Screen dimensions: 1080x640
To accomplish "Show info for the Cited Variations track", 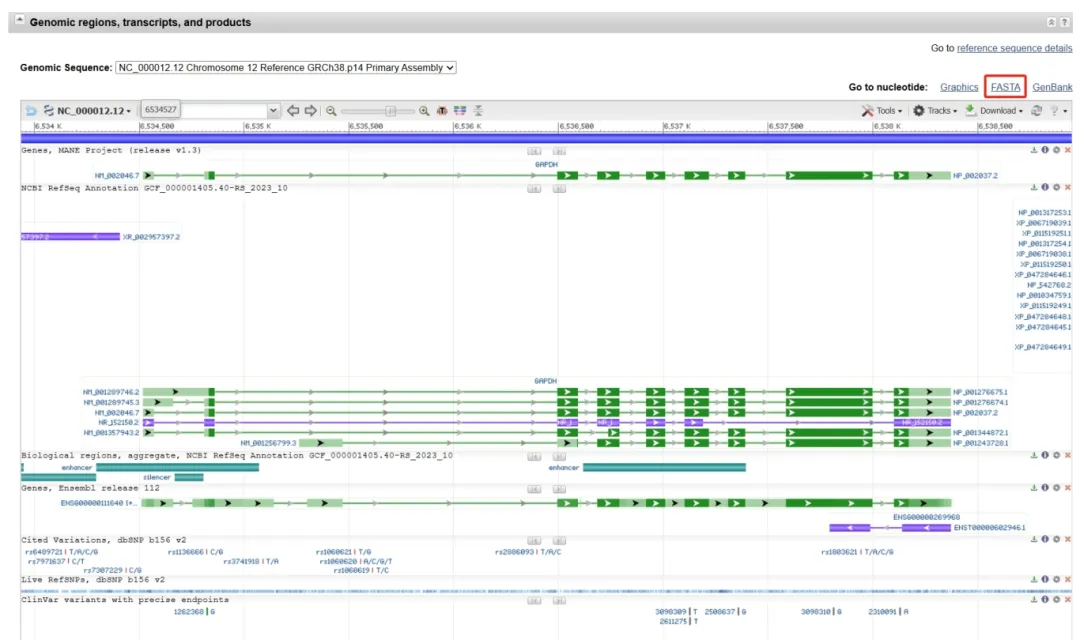I will coord(1045,539).
